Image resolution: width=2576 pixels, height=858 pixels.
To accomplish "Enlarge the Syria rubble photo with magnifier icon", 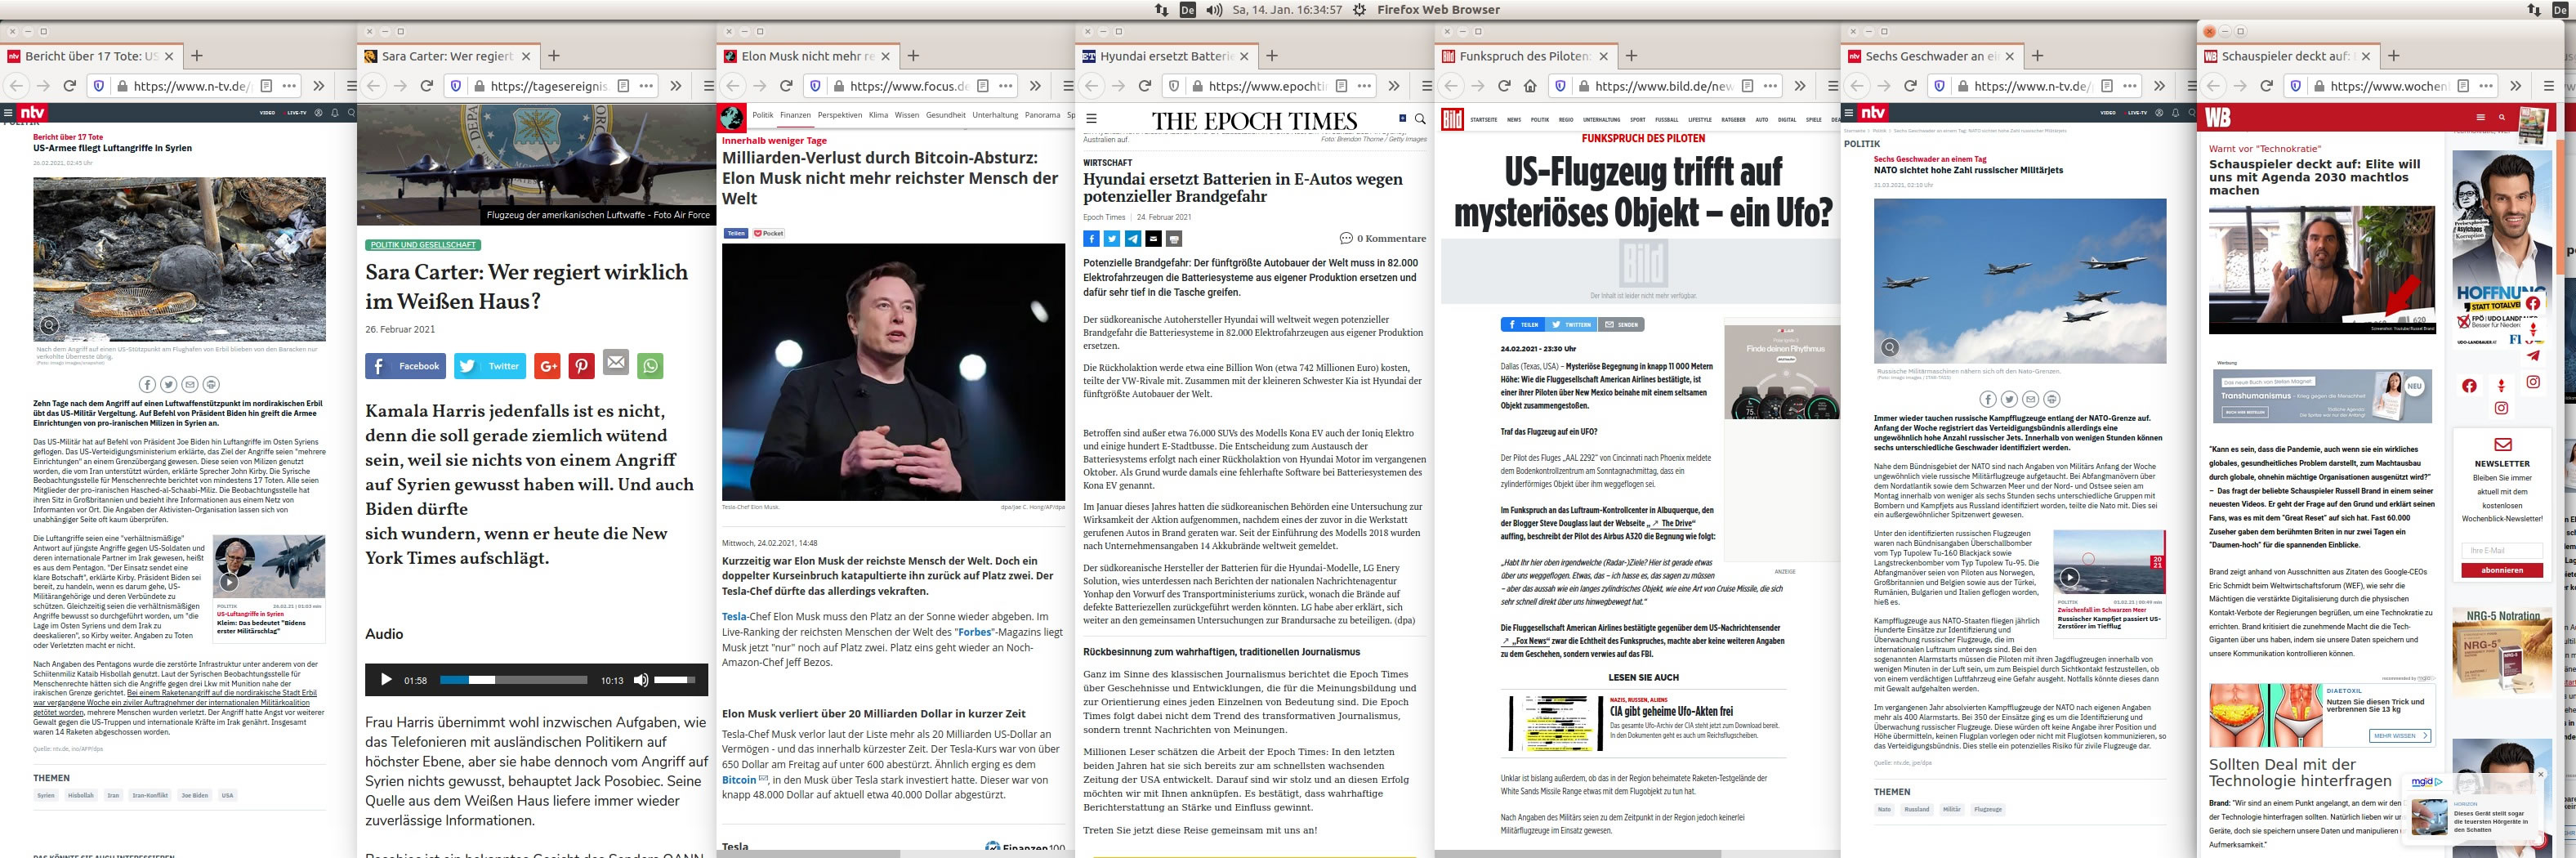I will (48, 325).
